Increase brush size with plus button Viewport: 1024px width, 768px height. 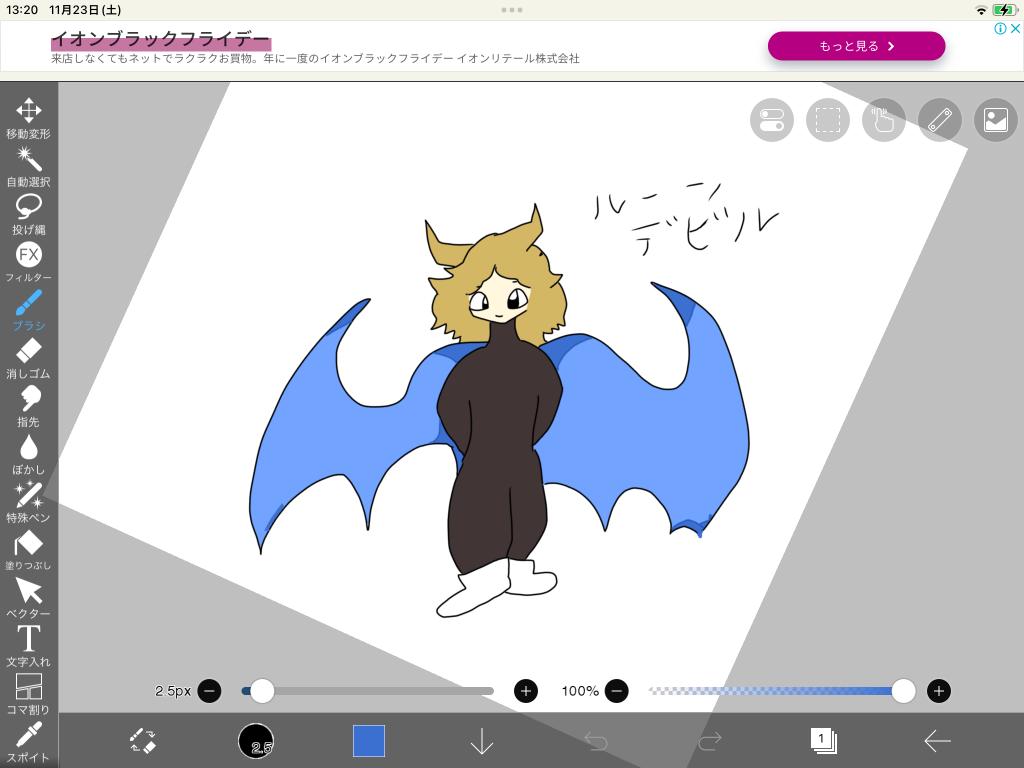point(525,691)
